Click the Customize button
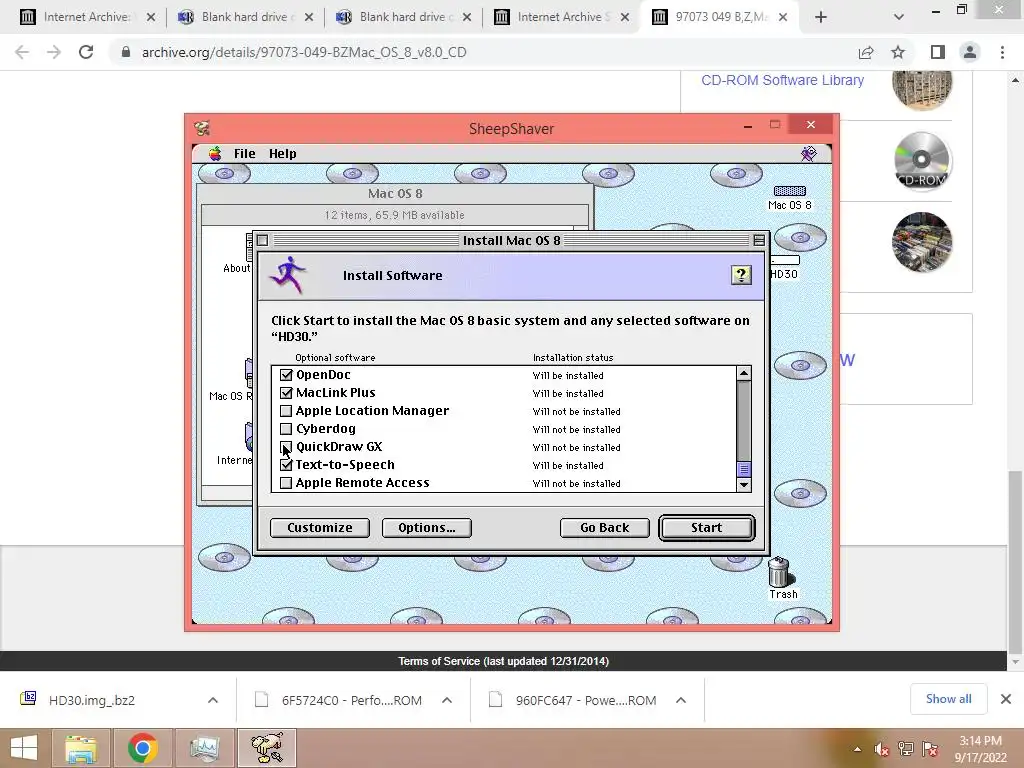Viewport: 1024px width, 768px height. click(319, 528)
